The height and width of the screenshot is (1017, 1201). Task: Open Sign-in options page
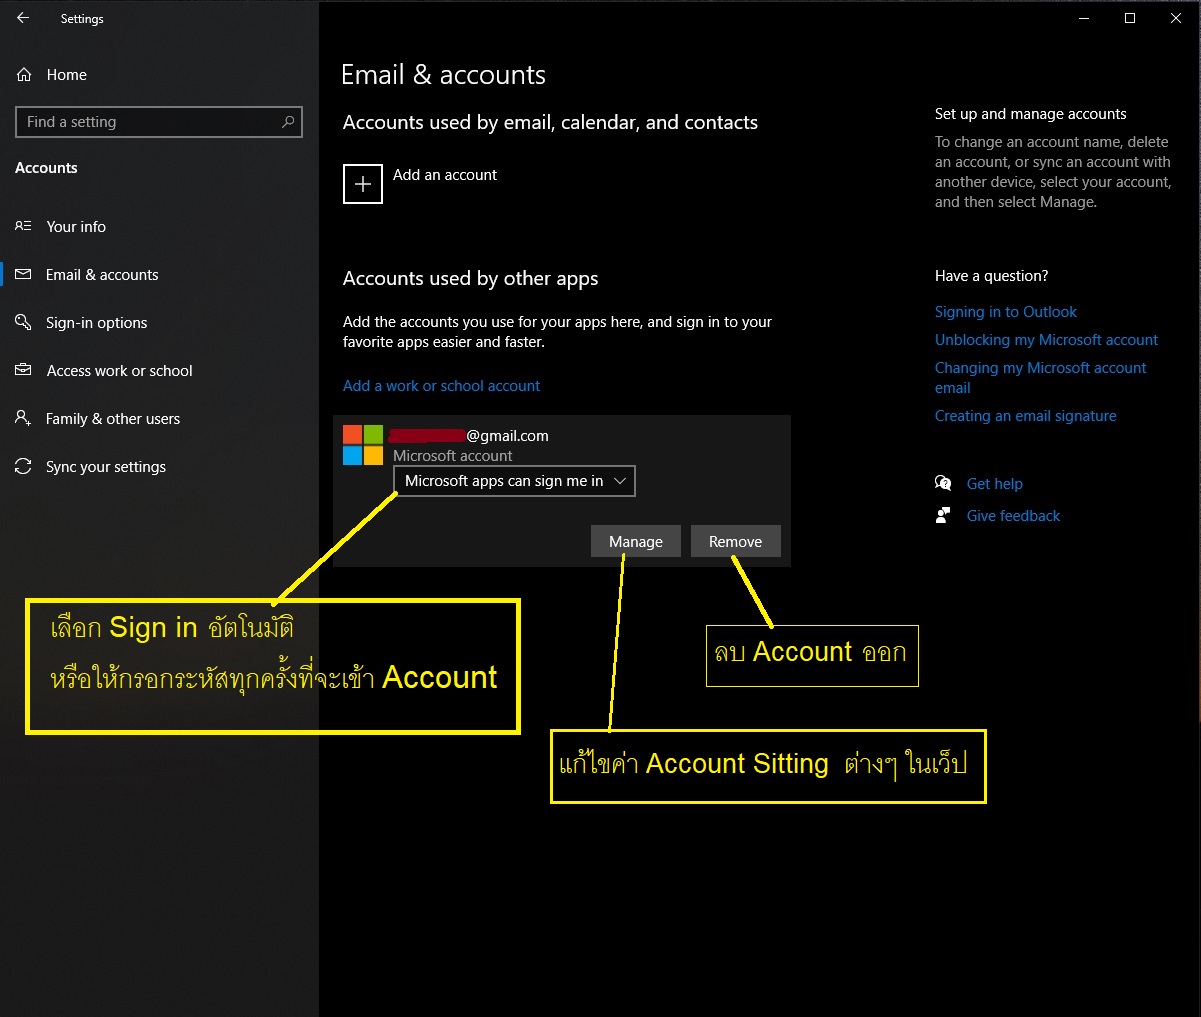(x=96, y=322)
